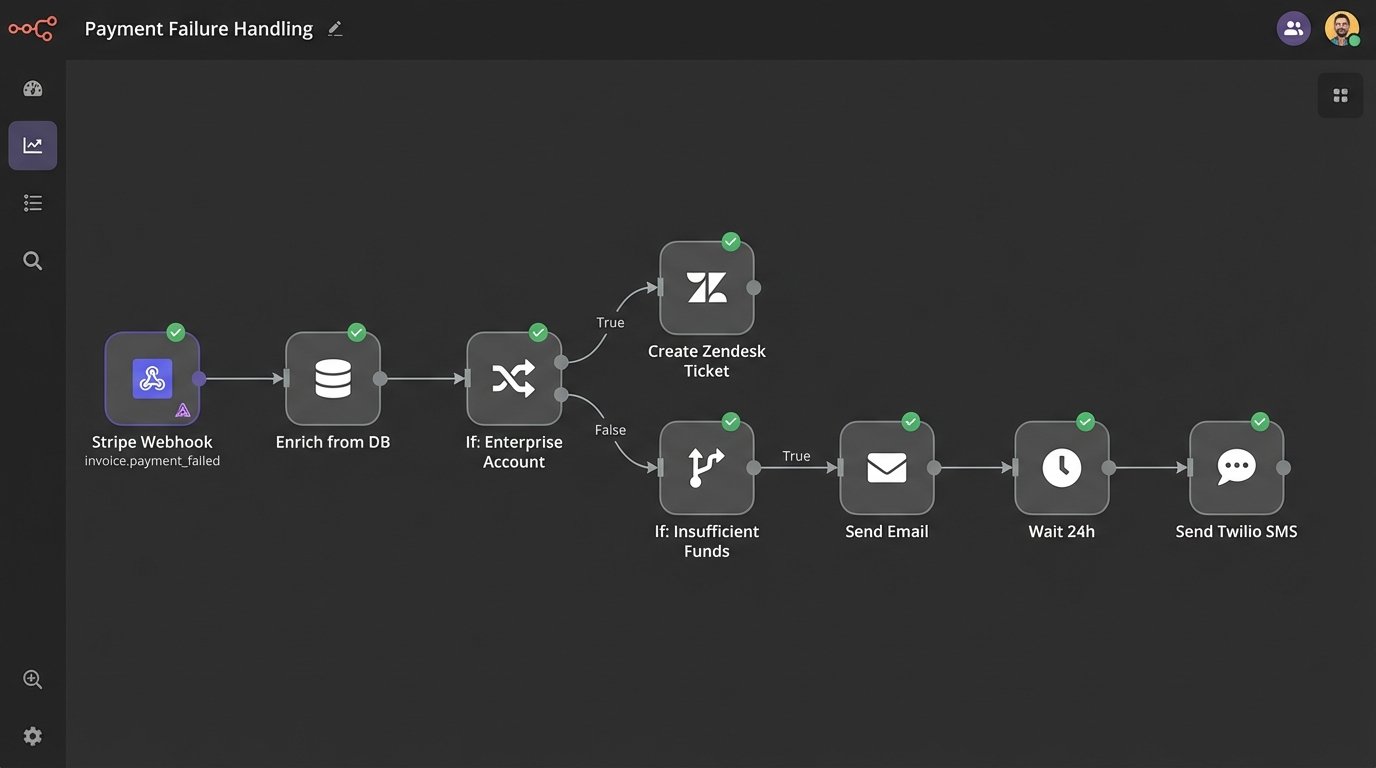Click your profile avatar at top right
Image resolution: width=1376 pixels, height=768 pixels.
[1341, 27]
